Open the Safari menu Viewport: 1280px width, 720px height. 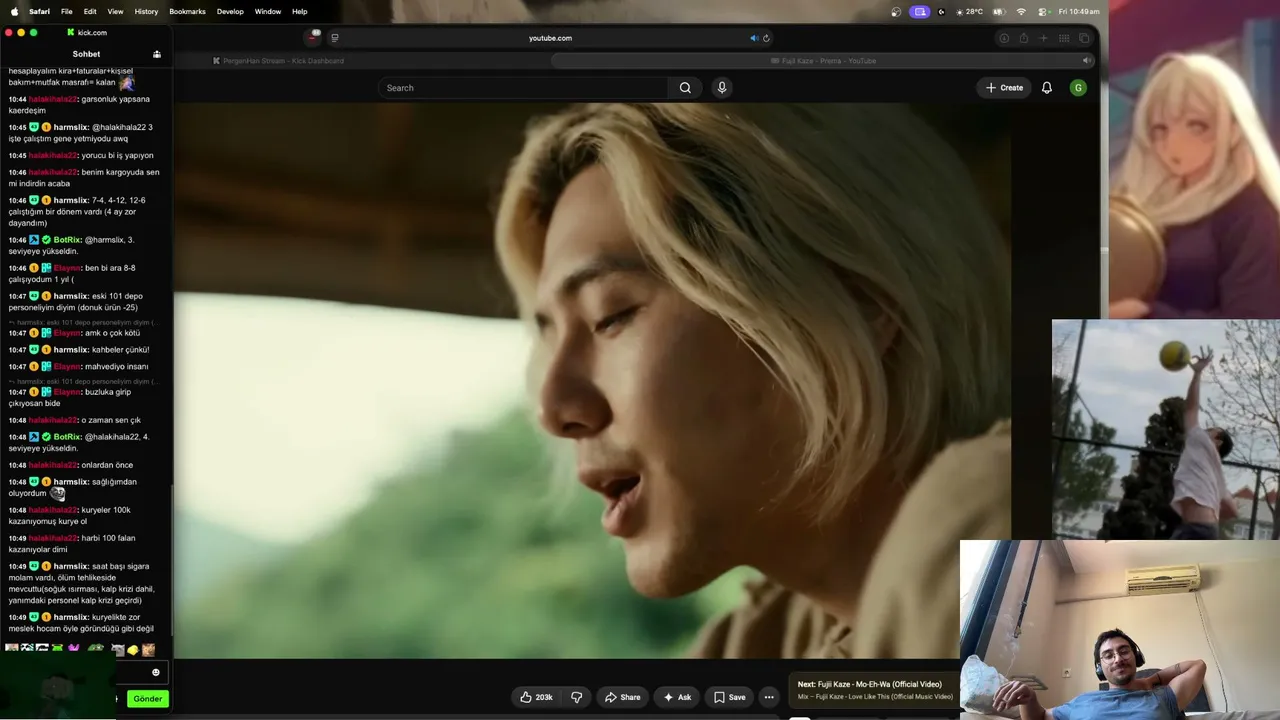click(39, 11)
